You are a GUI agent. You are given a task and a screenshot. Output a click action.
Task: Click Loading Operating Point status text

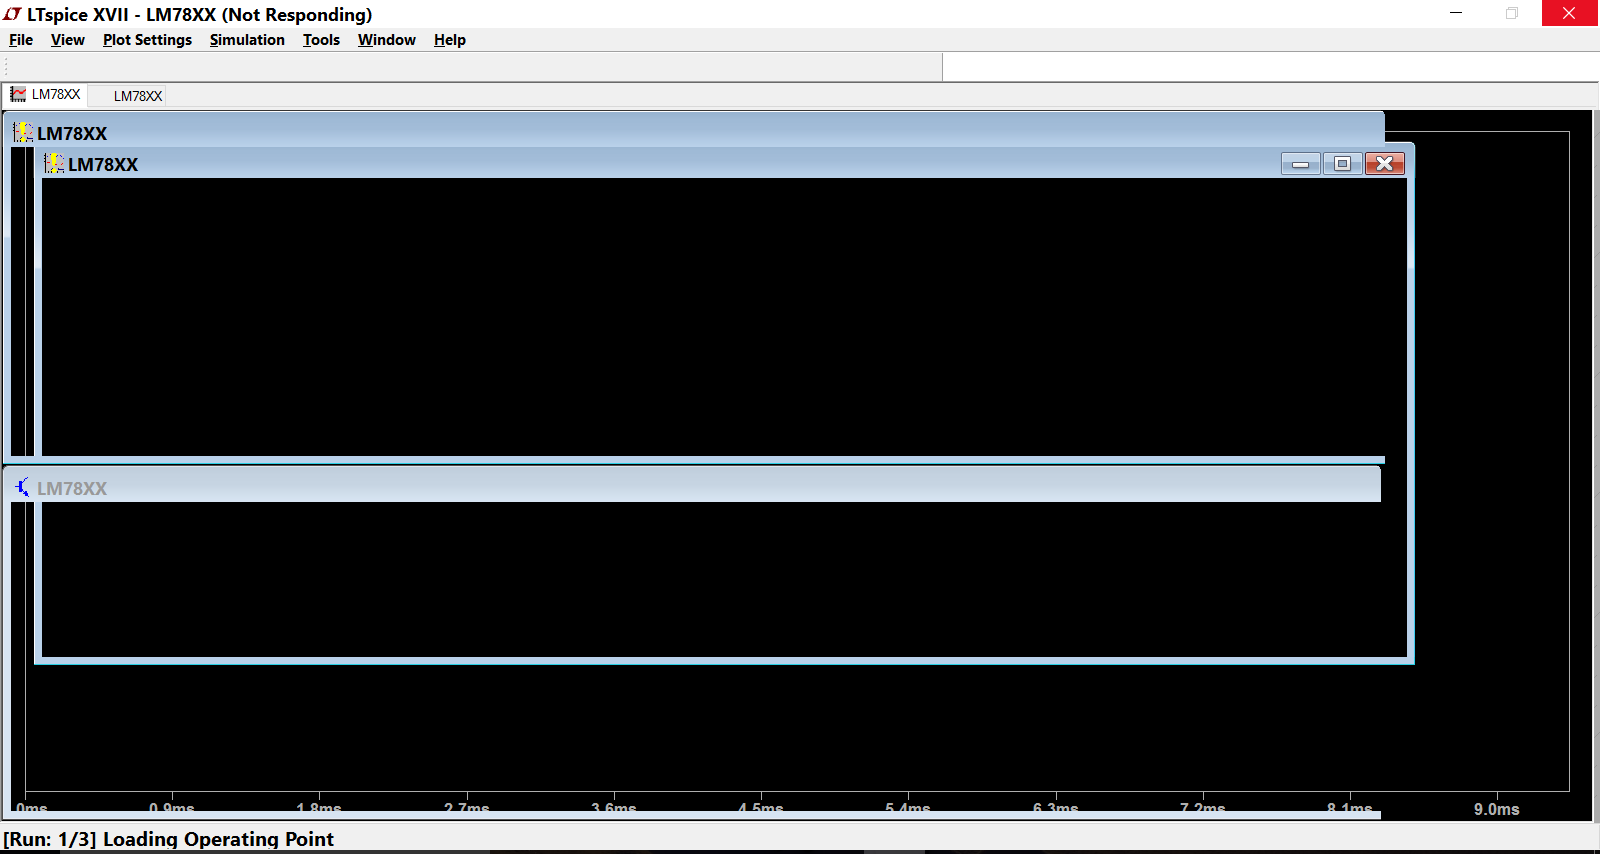tap(218, 839)
